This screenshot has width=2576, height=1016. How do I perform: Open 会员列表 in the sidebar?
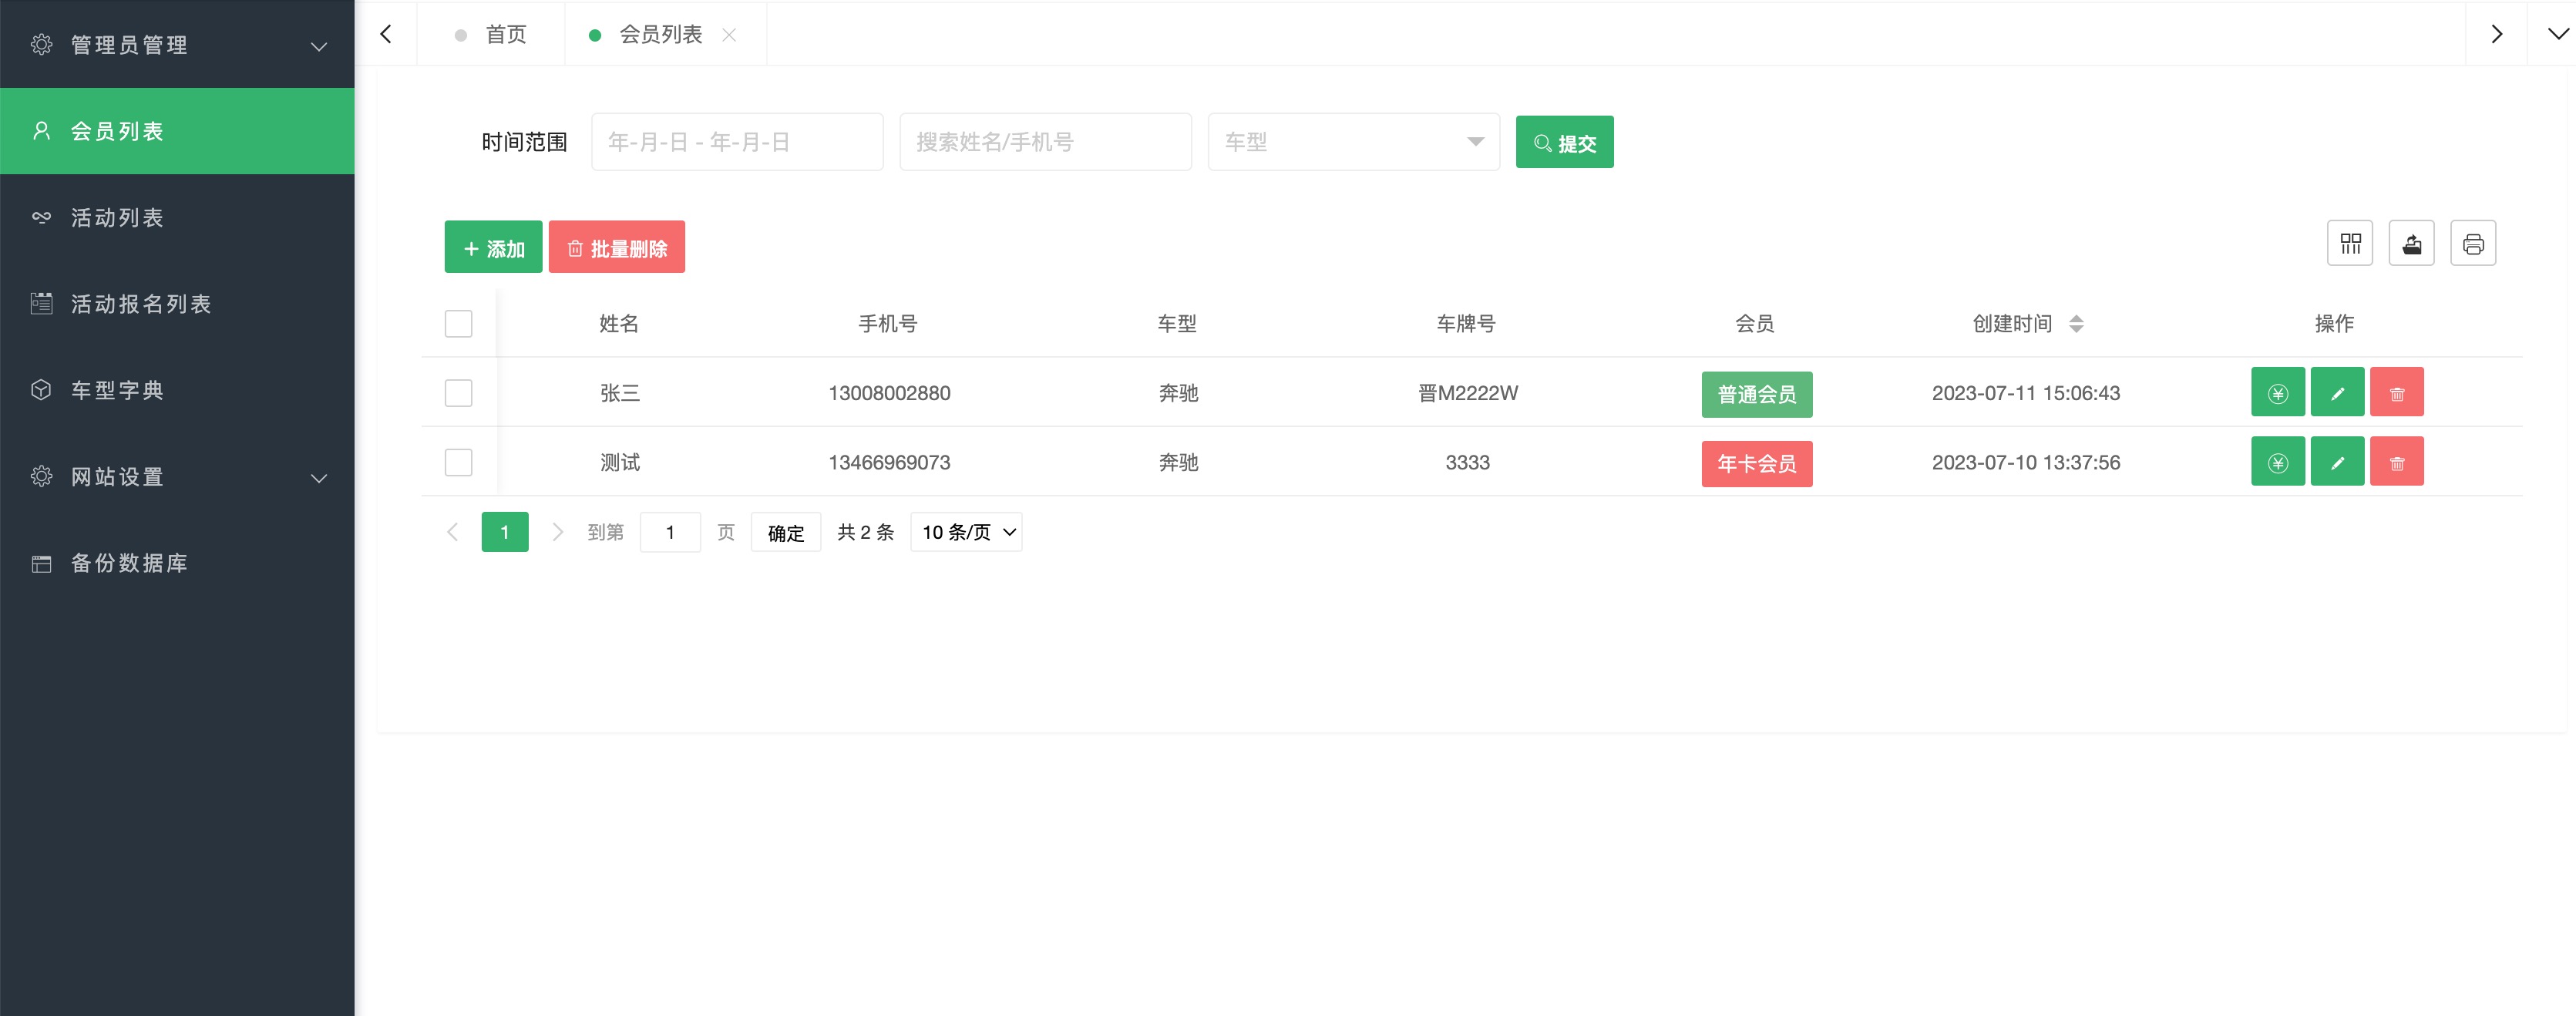point(177,131)
